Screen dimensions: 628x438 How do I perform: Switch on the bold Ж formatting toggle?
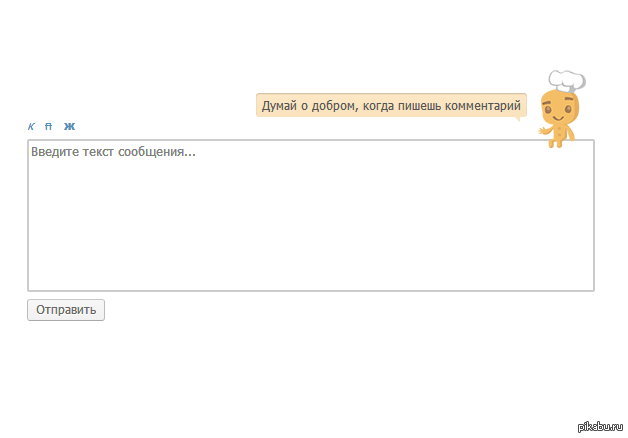click(69, 127)
